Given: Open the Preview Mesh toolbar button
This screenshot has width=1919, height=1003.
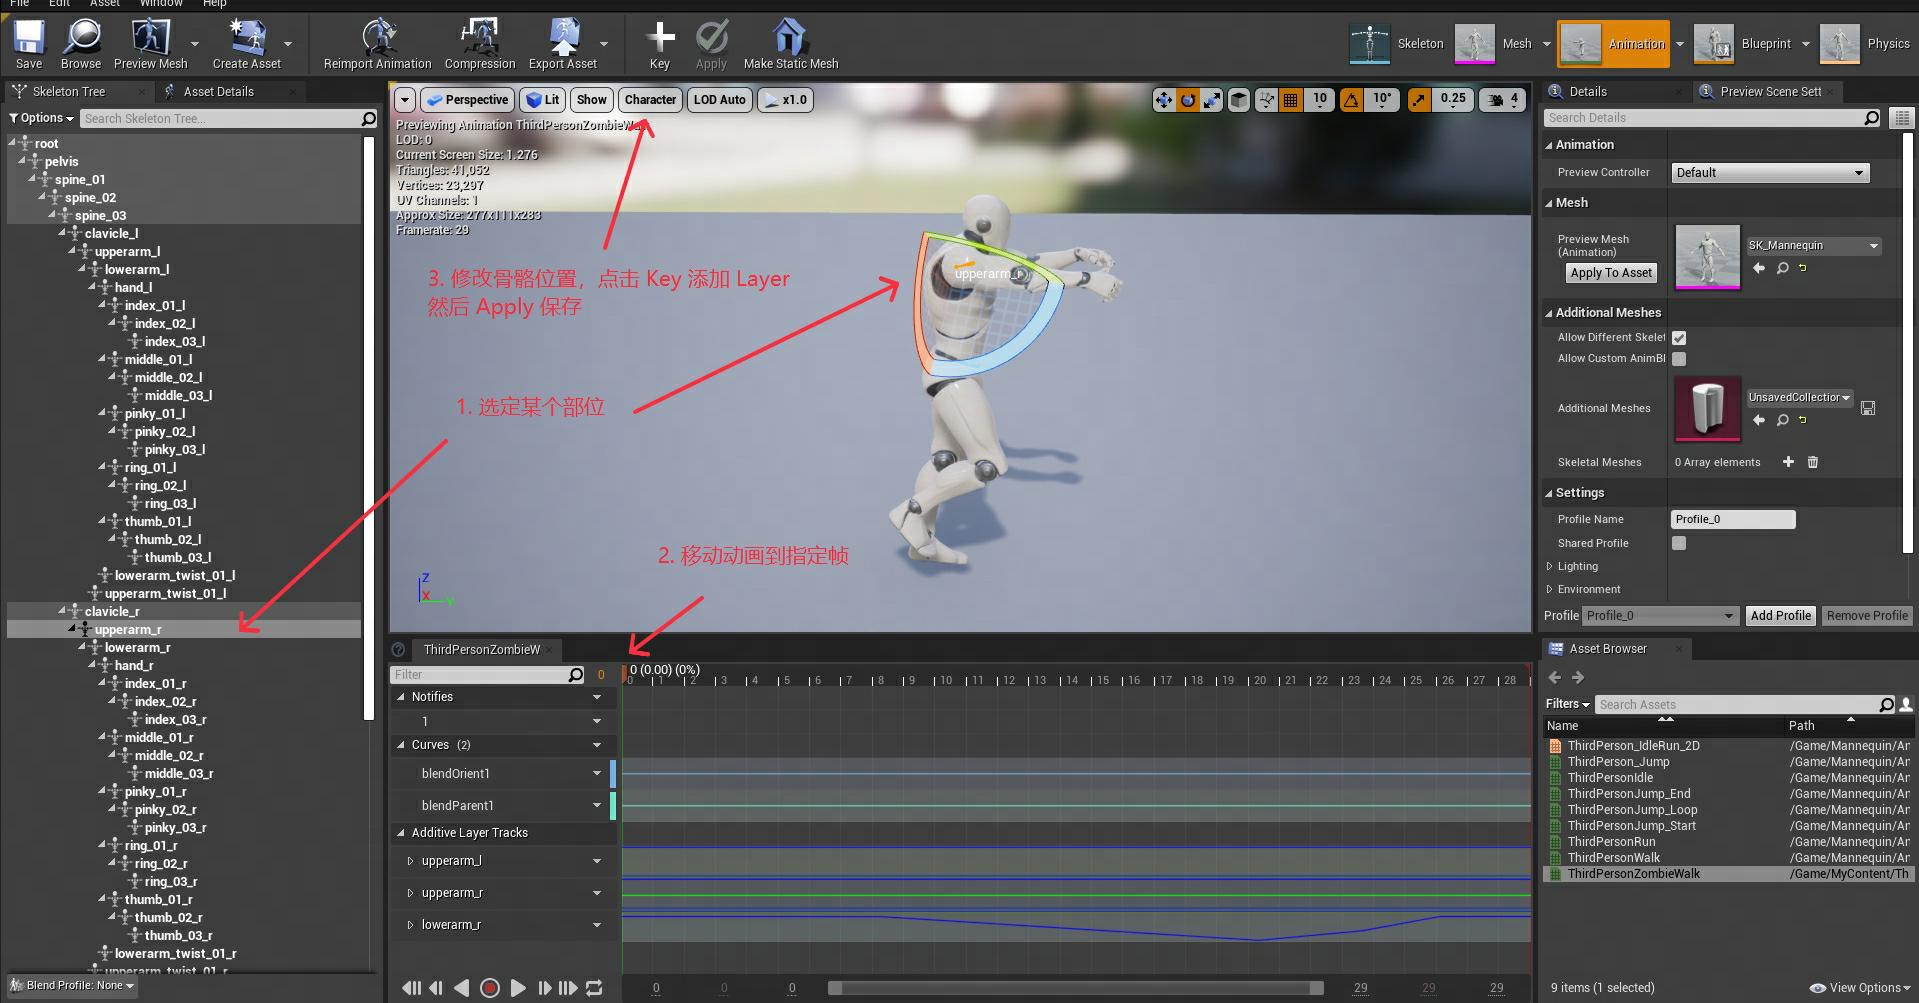Looking at the screenshot, I should tap(150, 45).
